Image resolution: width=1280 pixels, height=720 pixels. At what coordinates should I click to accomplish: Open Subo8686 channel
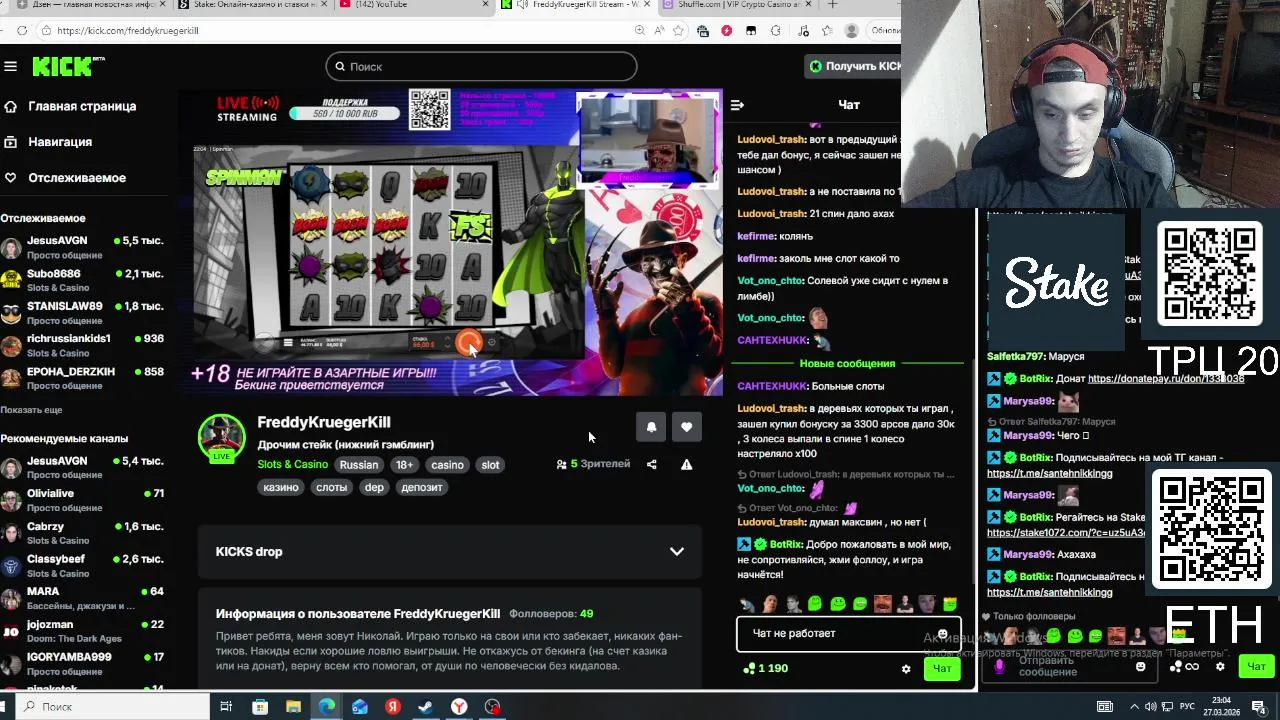82,280
